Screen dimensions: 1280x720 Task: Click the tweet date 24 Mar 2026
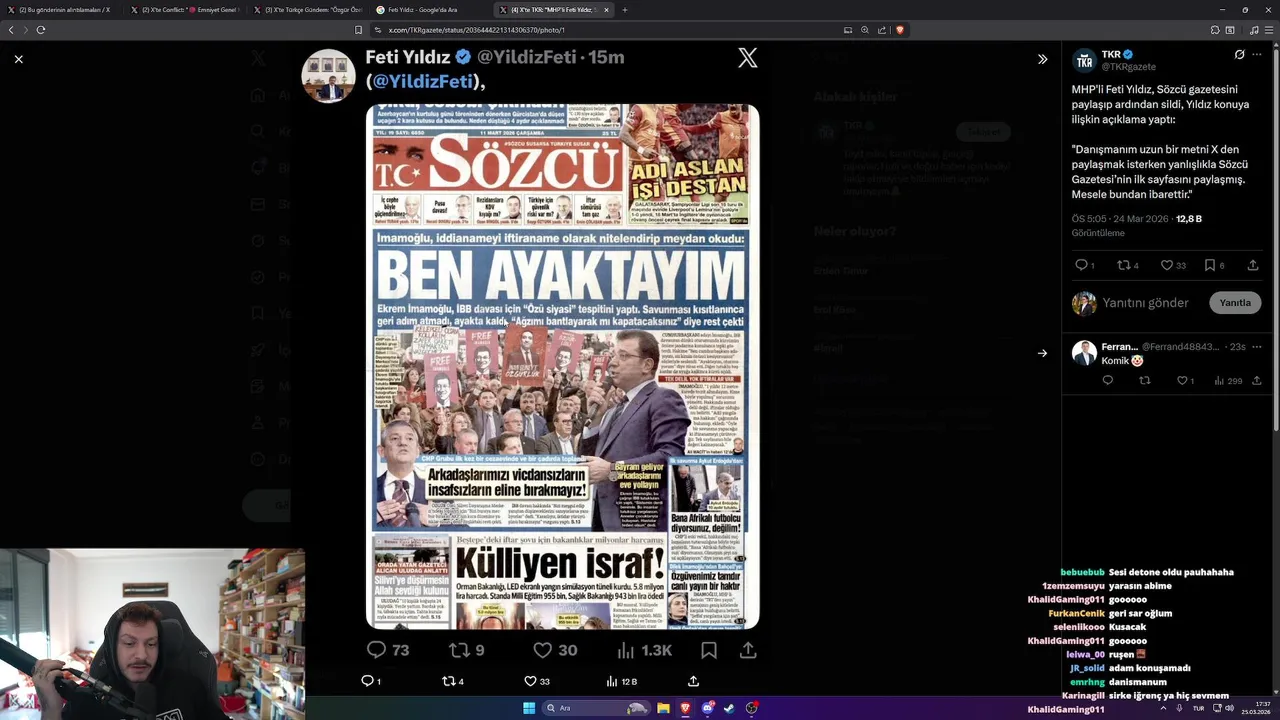point(1143,219)
